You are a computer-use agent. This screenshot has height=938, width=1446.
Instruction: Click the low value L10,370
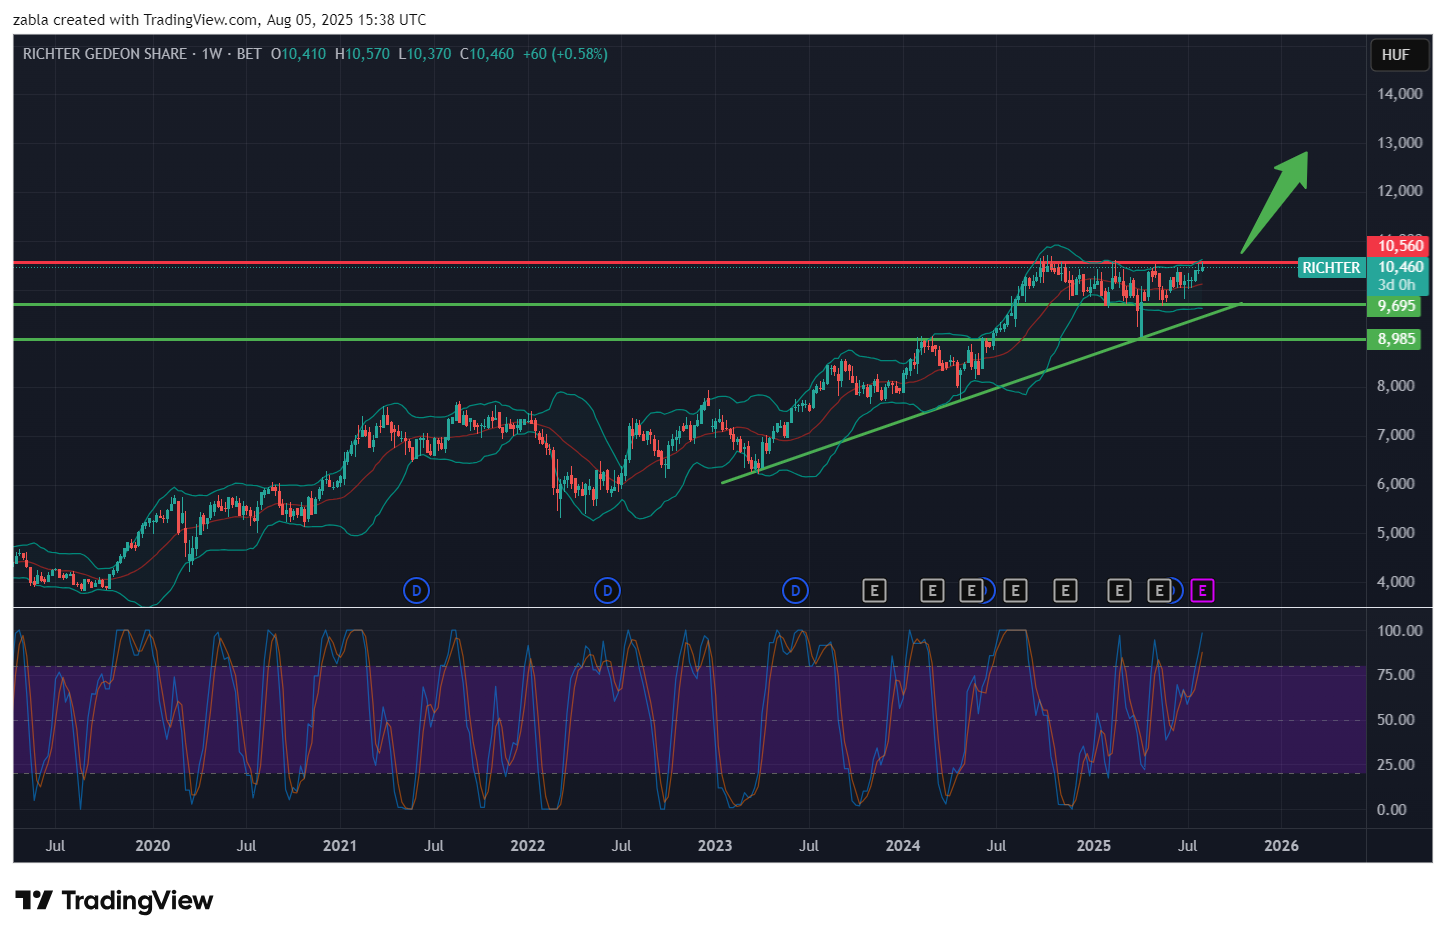tap(425, 54)
